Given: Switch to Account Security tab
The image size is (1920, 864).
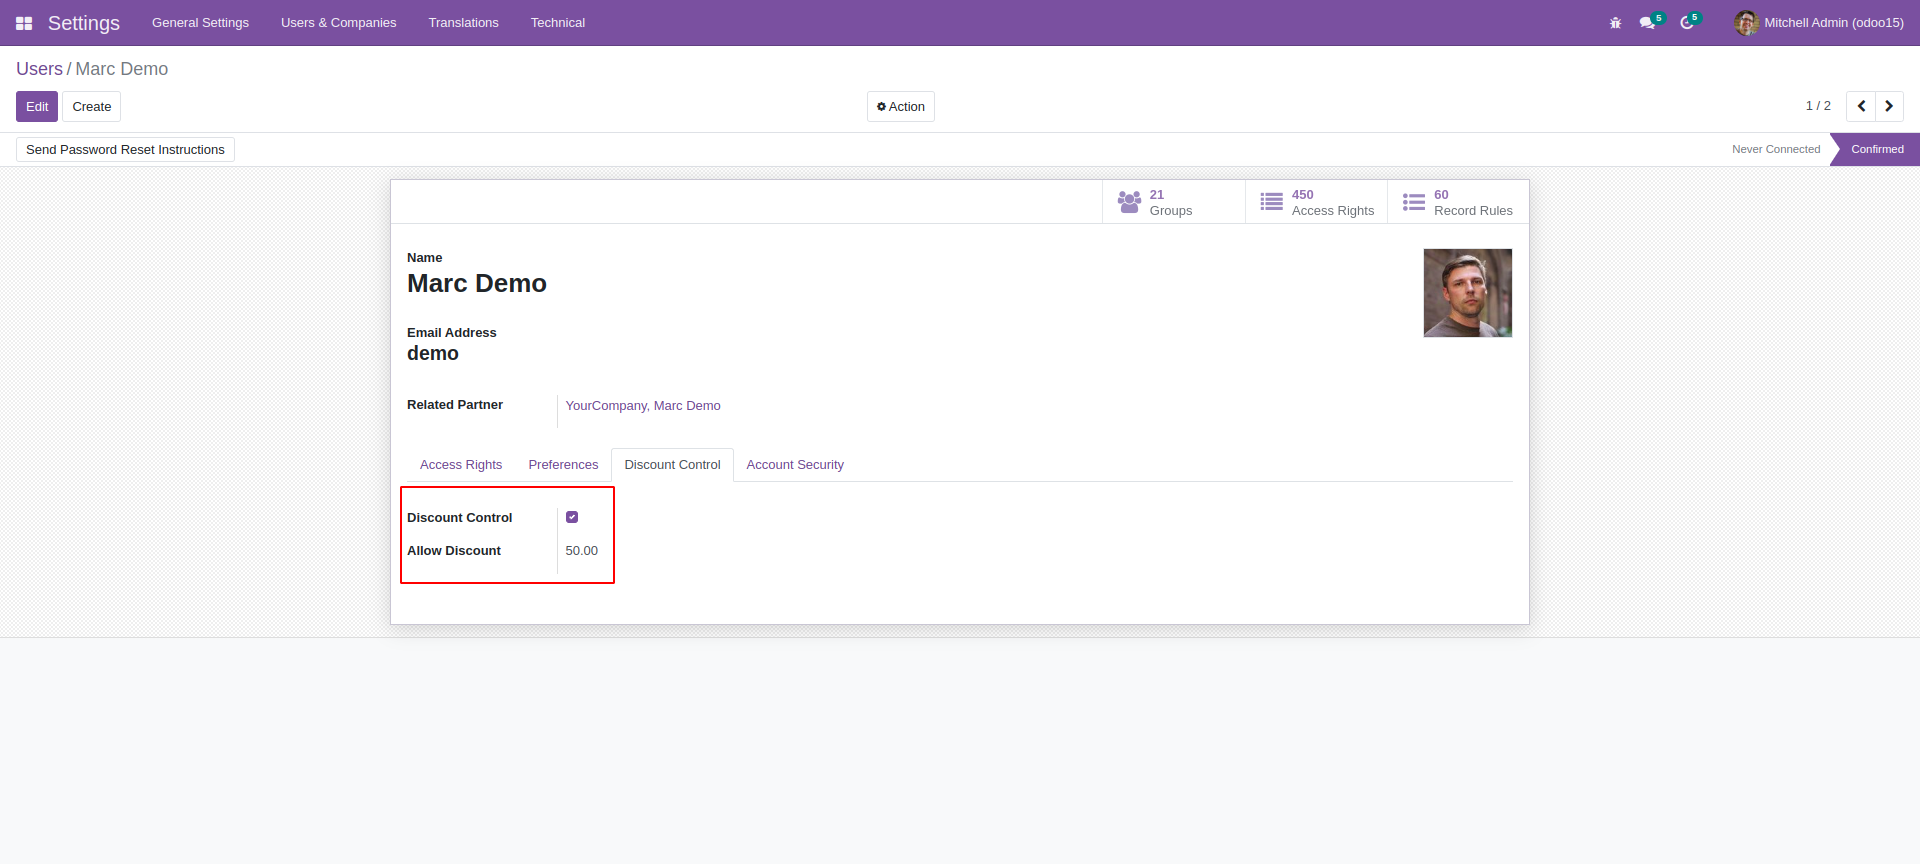Looking at the screenshot, I should point(795,465).
